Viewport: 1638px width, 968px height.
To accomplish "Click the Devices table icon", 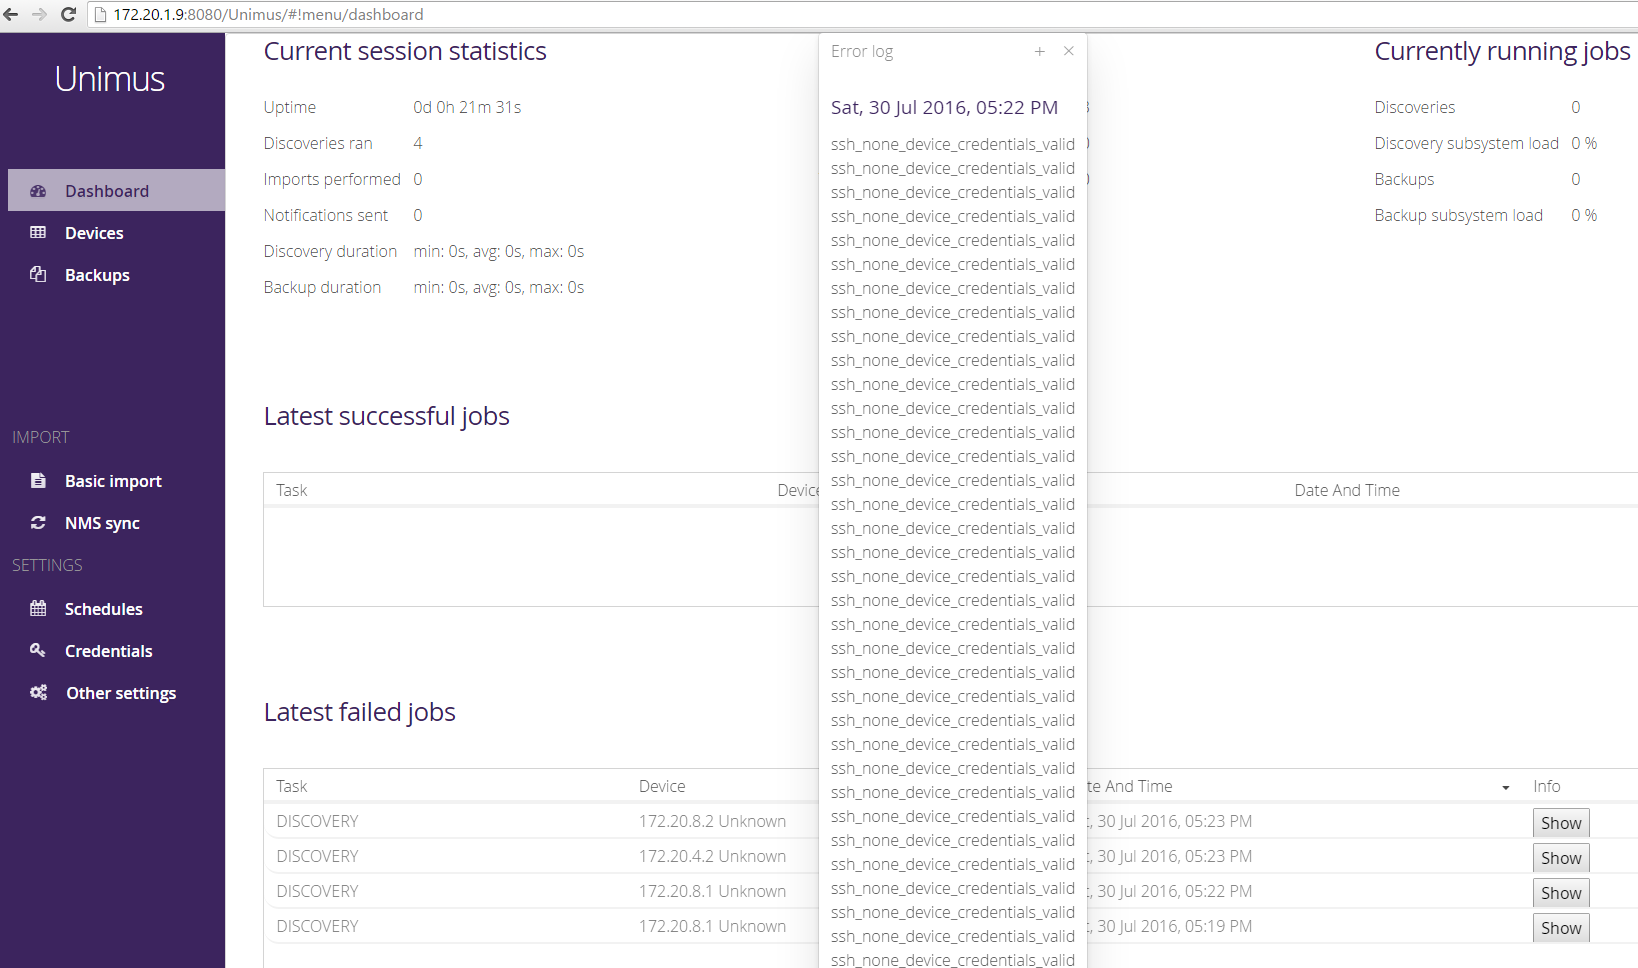I will pos(38,233).
